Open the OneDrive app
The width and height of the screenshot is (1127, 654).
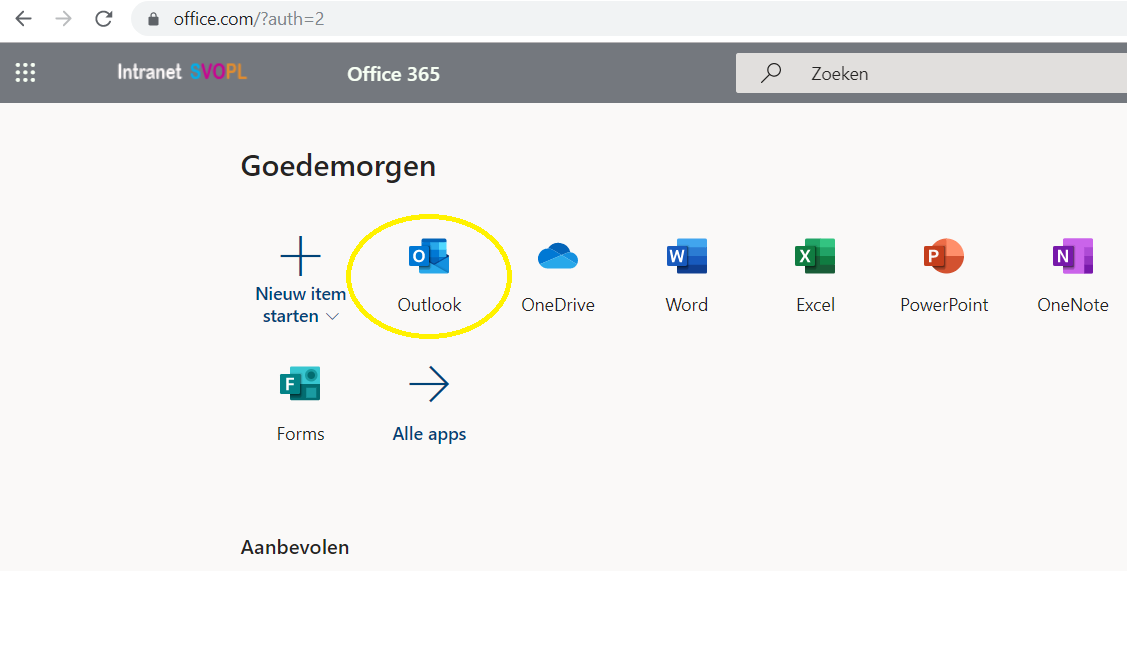(x=558, y=276)
